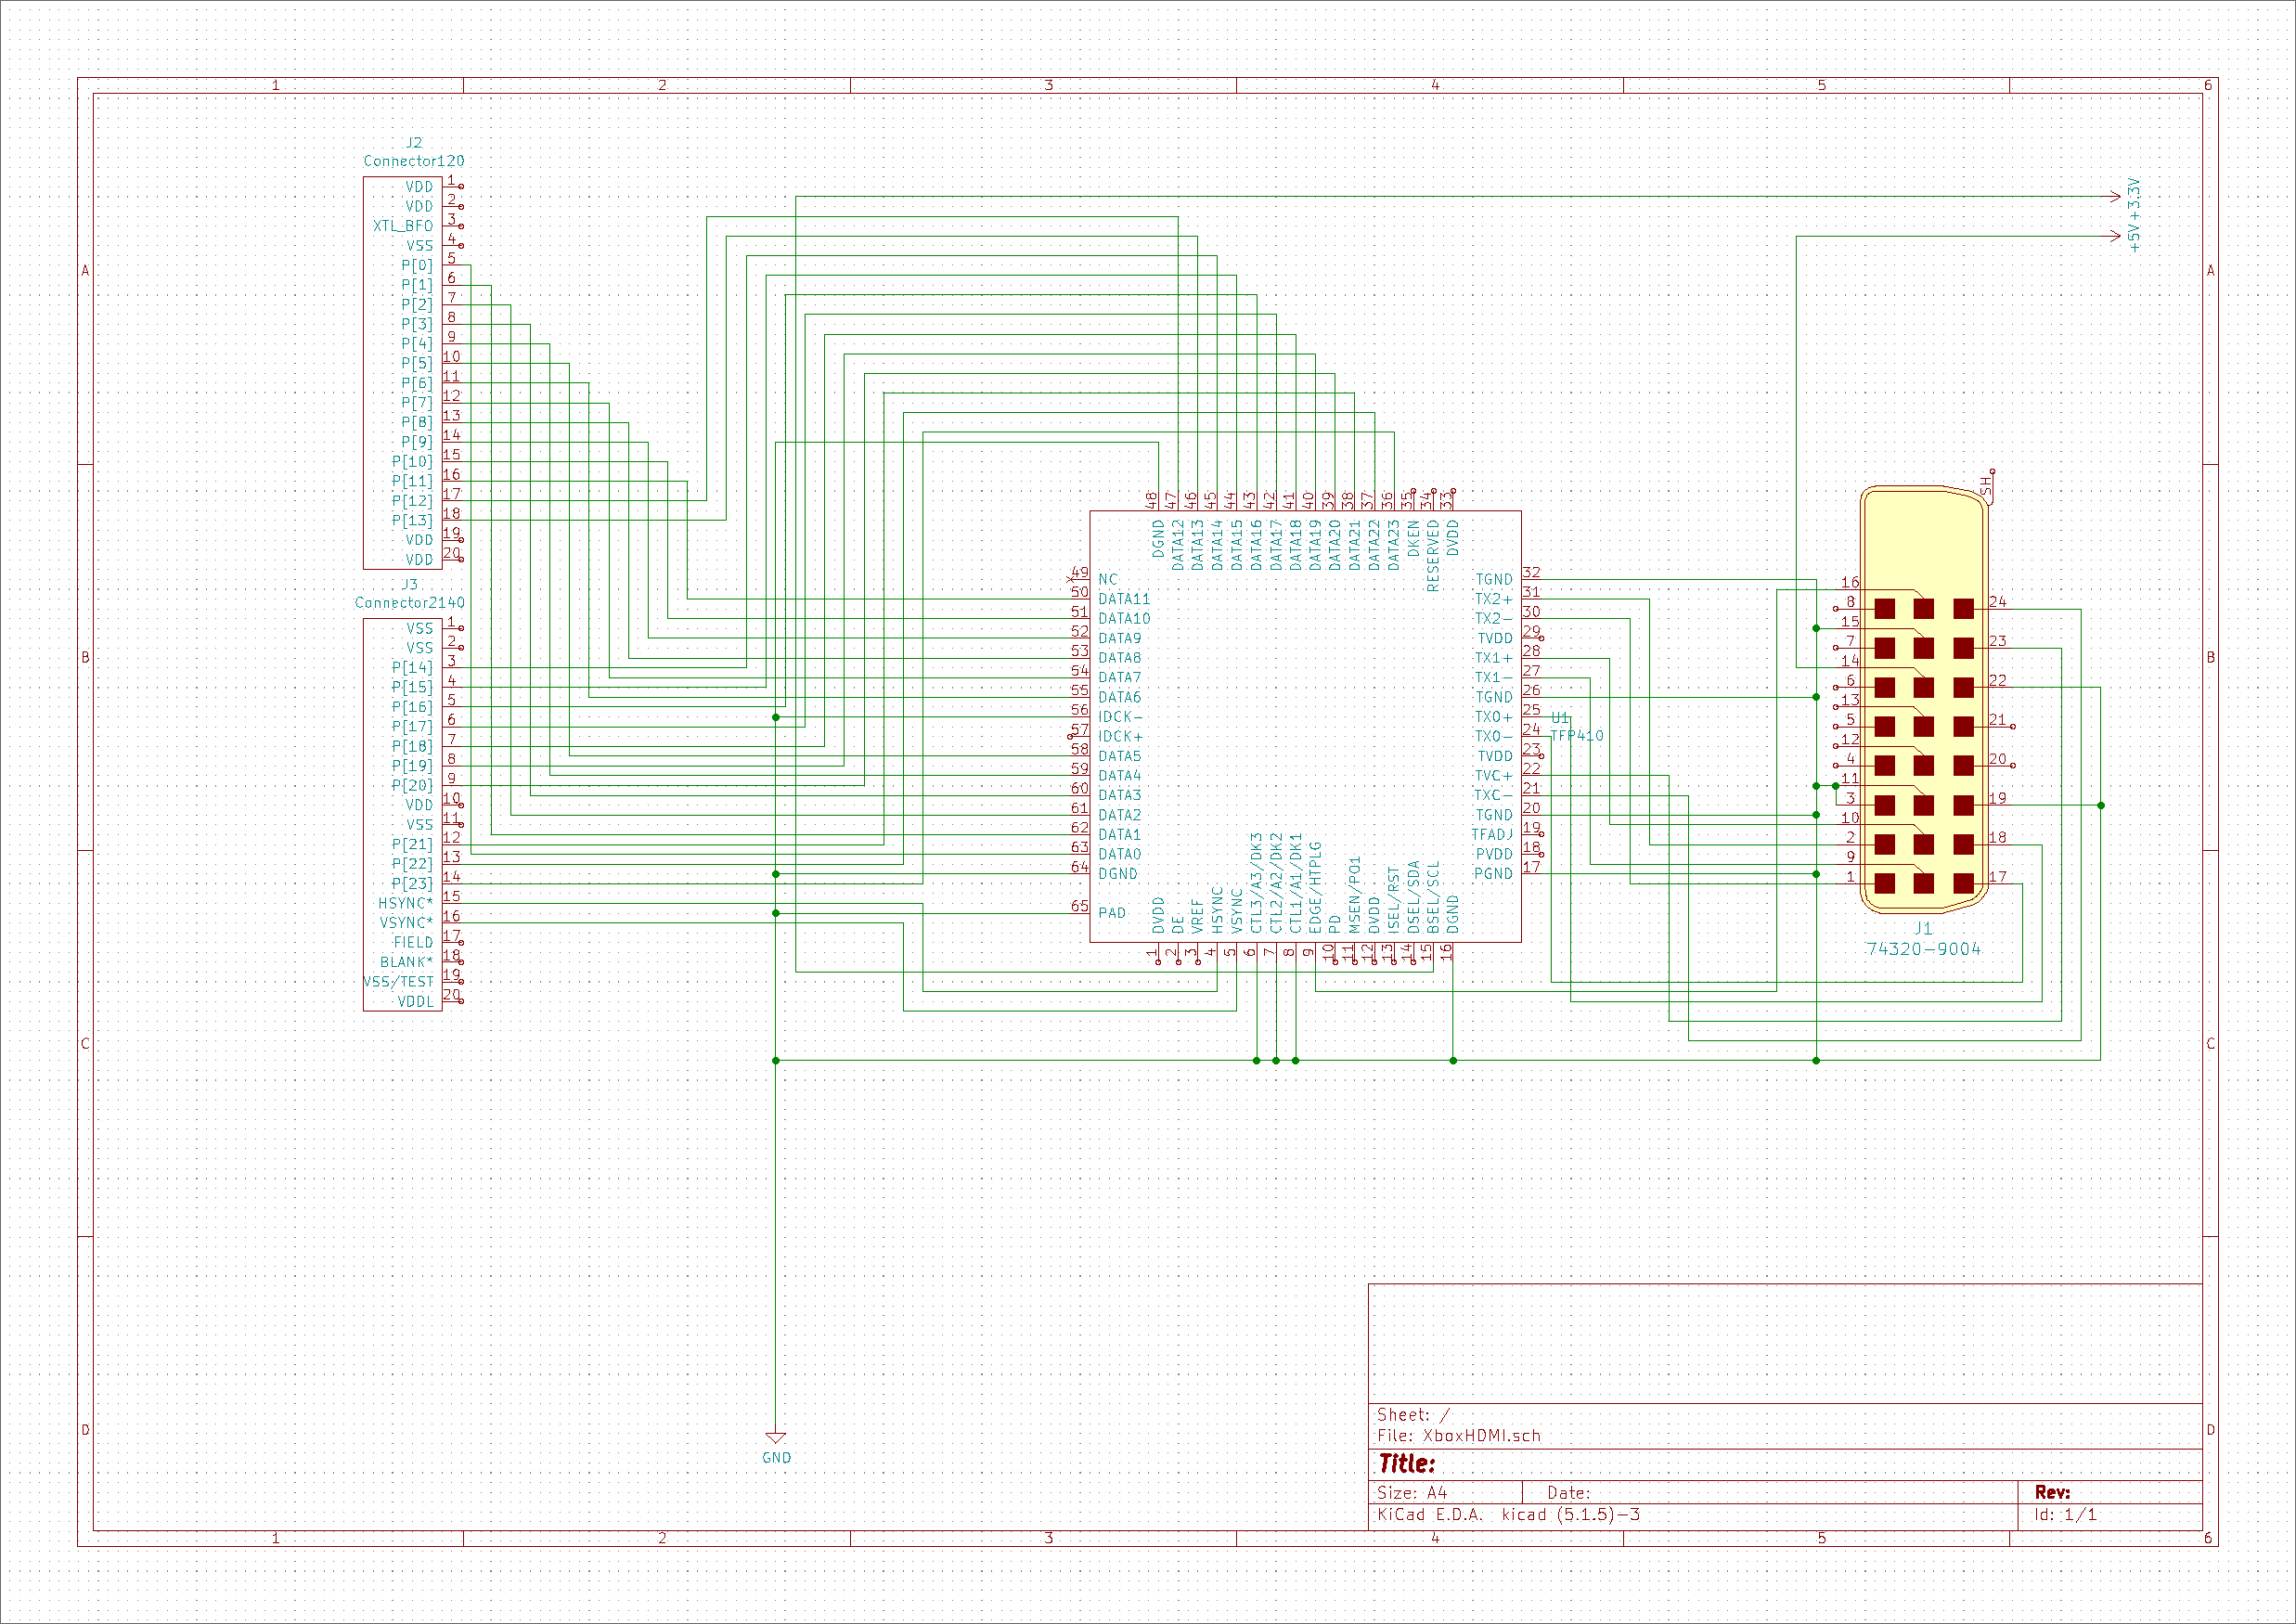Select the U1 reference label
Viewport: 2296px width, 1624px height.
coord(1560,718)
